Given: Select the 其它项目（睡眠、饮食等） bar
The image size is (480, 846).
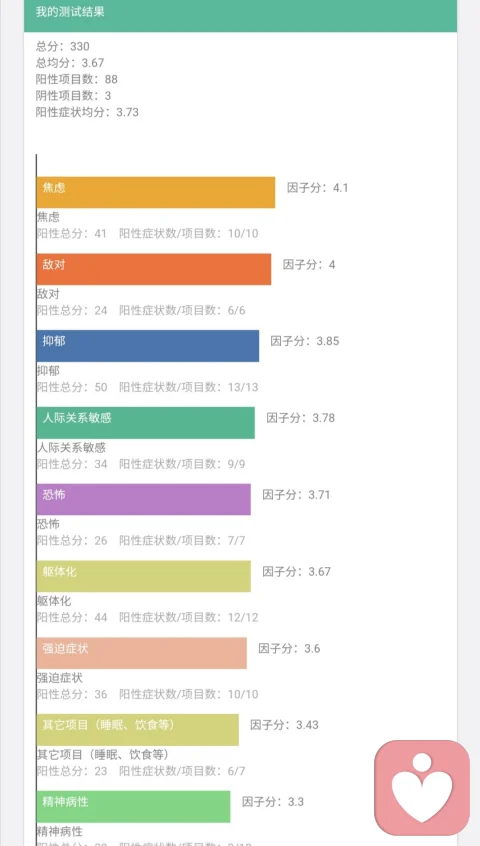Looking at the screenshot, I should [138, 729].
